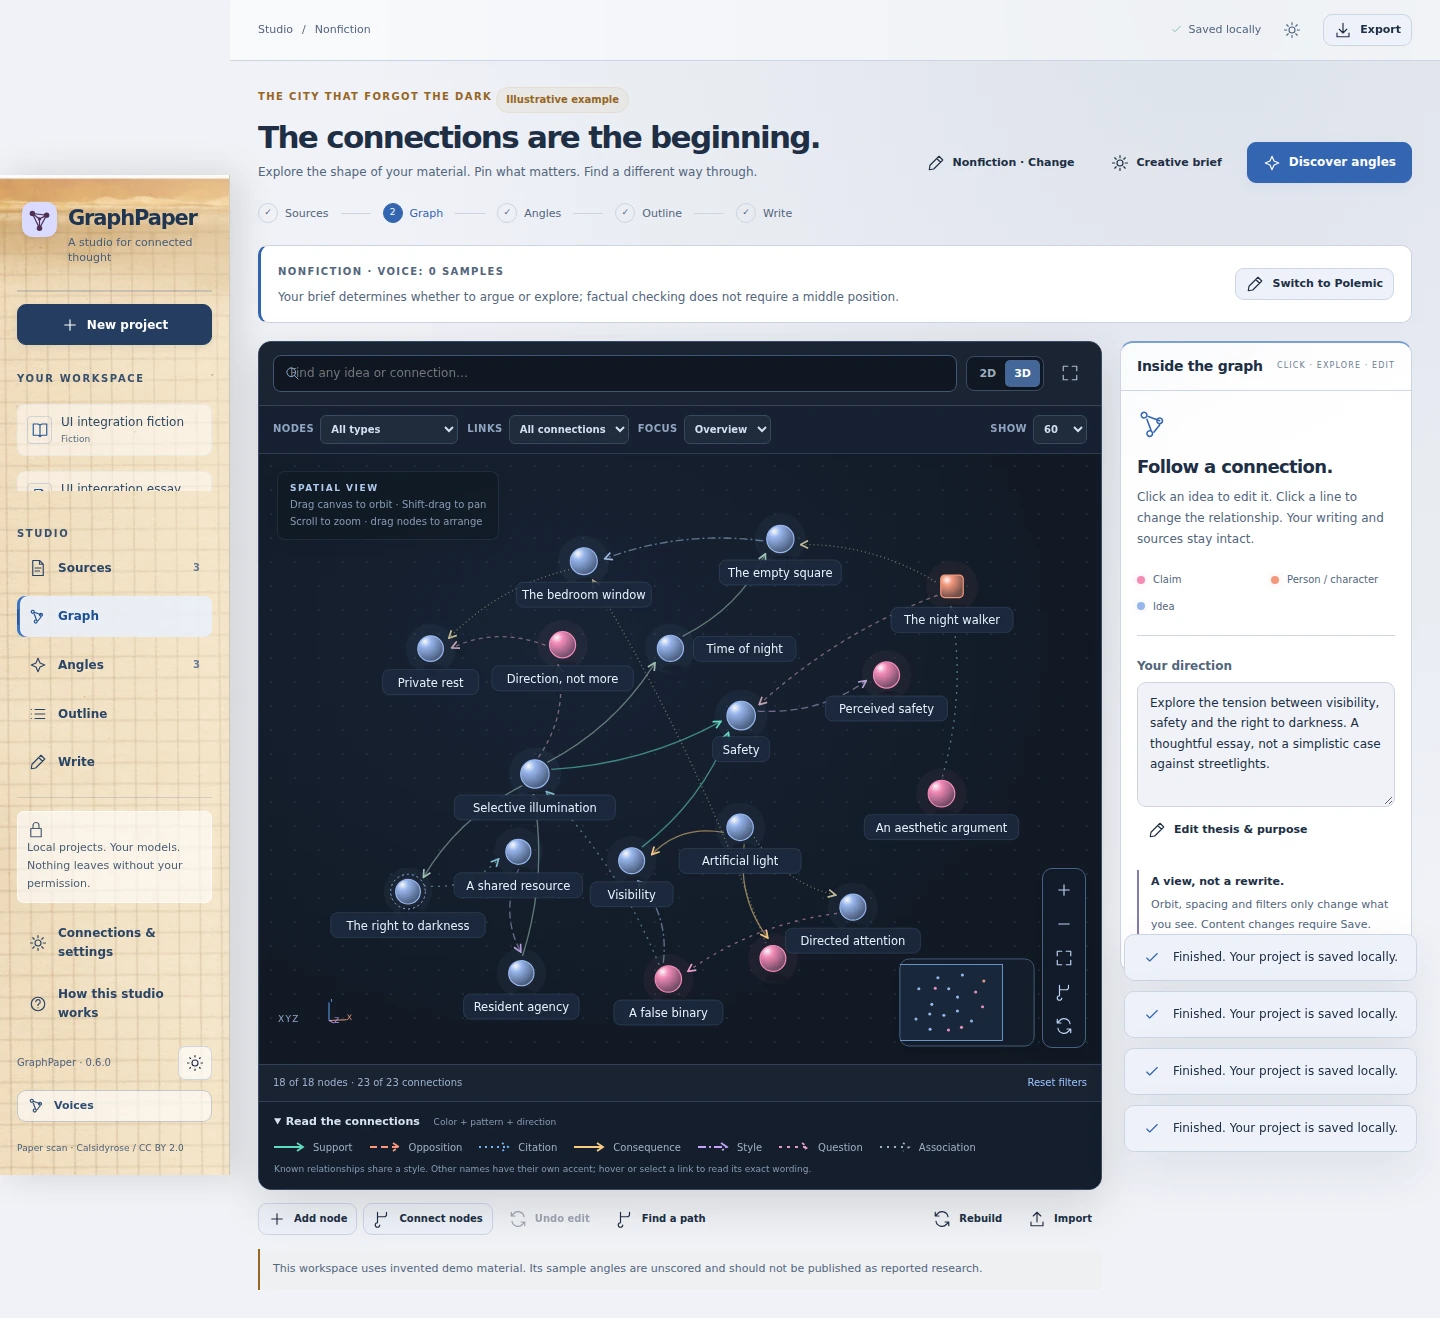Fit graph to view icon in canvas controls
The width and height of the screenshot is (1440, 1318).
click(1064, 958)
